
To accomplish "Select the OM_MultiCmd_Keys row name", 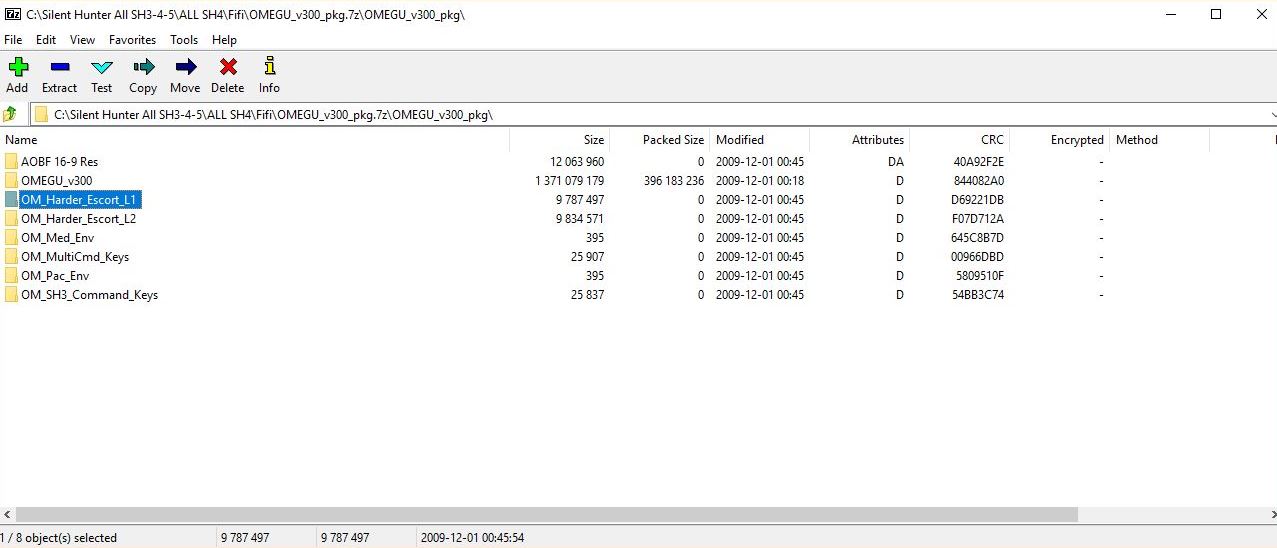I will point(75,256).
